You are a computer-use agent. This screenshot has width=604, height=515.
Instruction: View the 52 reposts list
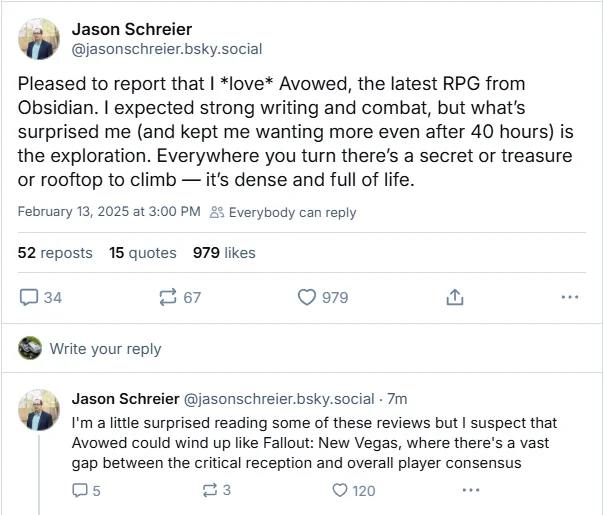tap(55, 253)
